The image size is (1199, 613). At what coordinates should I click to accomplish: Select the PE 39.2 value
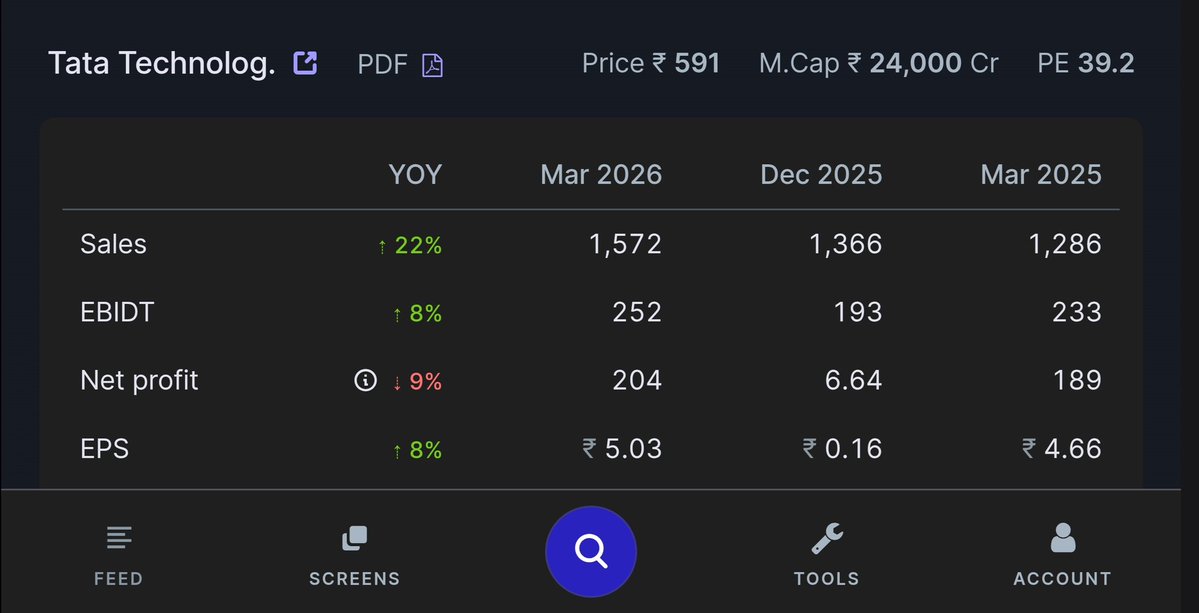tap(1086, 64)
